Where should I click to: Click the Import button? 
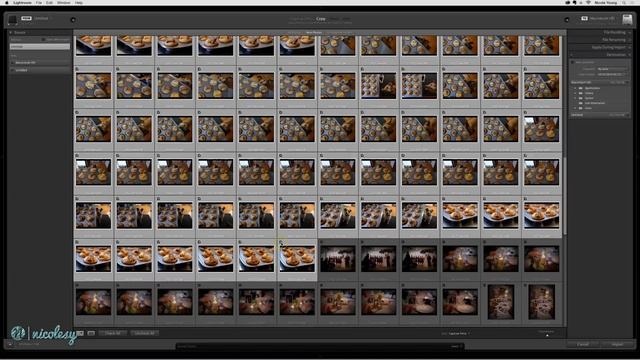(x=617, y=344)
